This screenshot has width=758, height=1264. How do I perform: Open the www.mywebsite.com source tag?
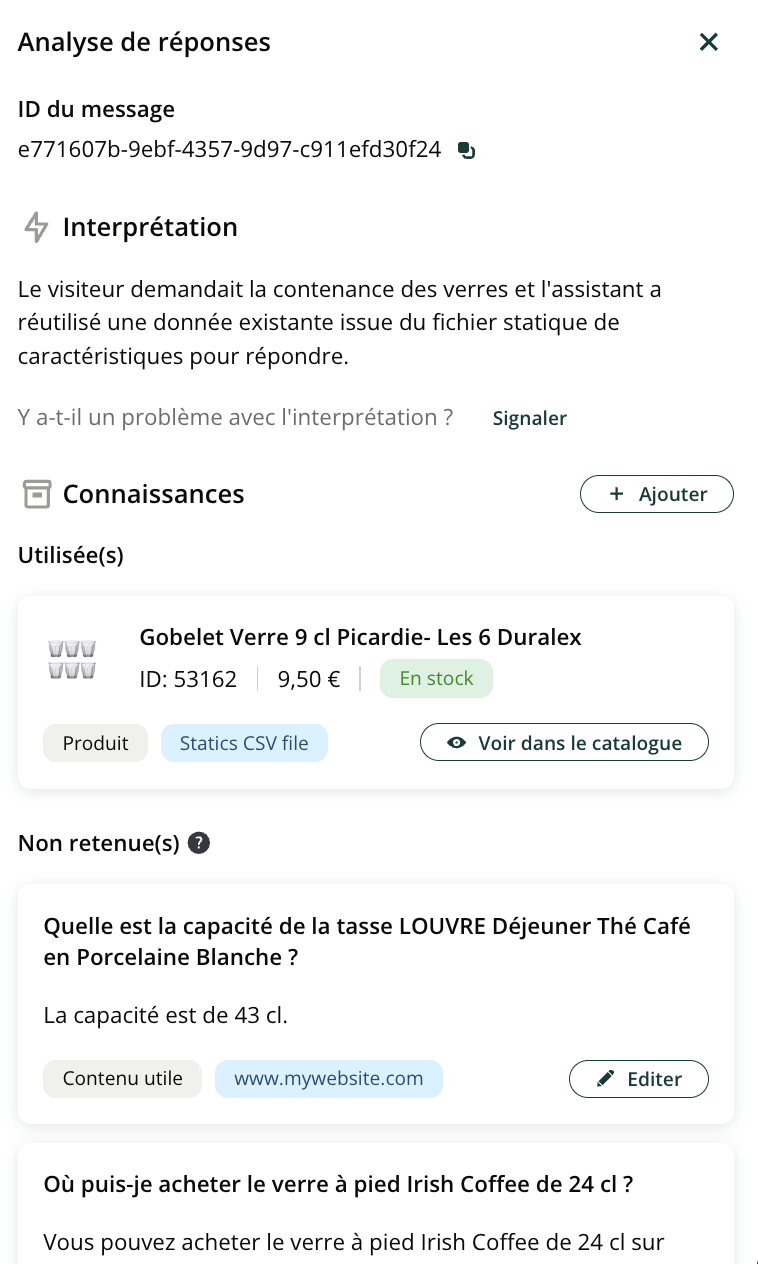click(328, 1079)
